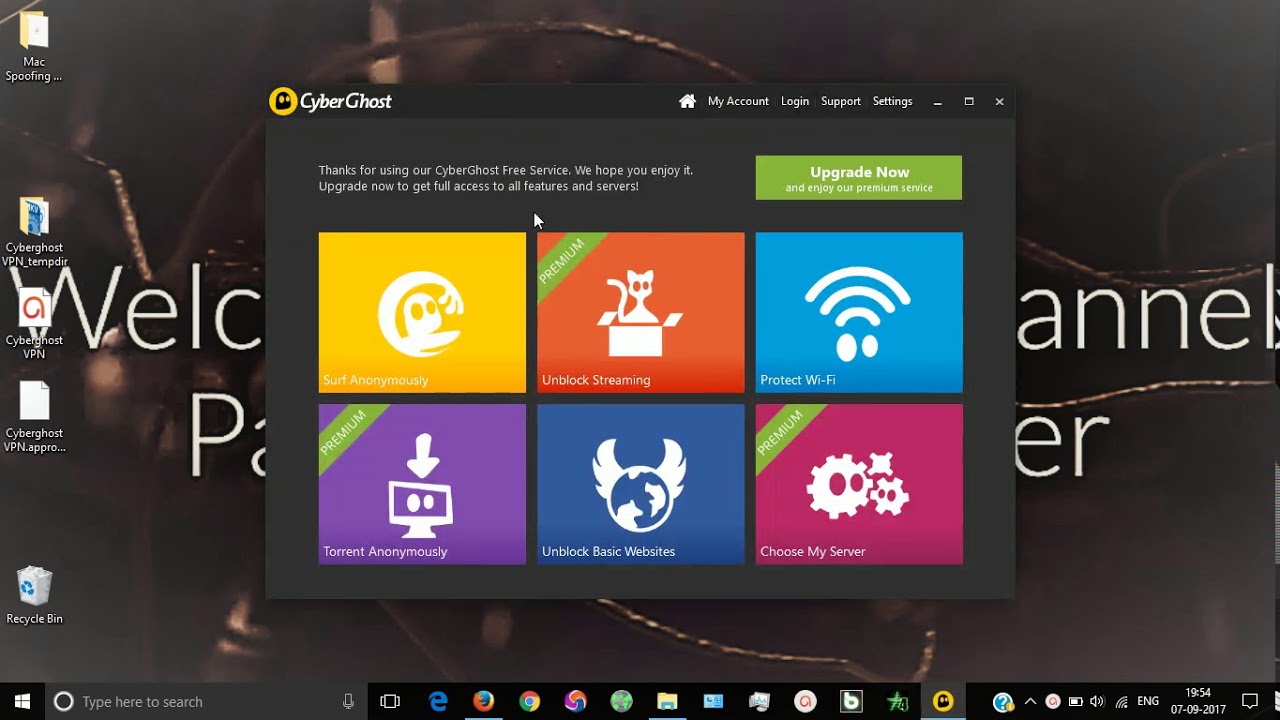This screenshot has width=1280, height=720.
Task: Open the Surf Anonymously tile
Action: click(422, 312)
